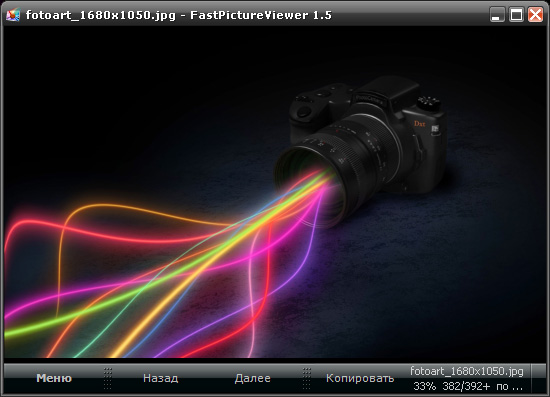Click the fotoart_1680x1050.jpg file name in status panel
Viewport: 550px width, 397px height.
(x=467, y=371)
